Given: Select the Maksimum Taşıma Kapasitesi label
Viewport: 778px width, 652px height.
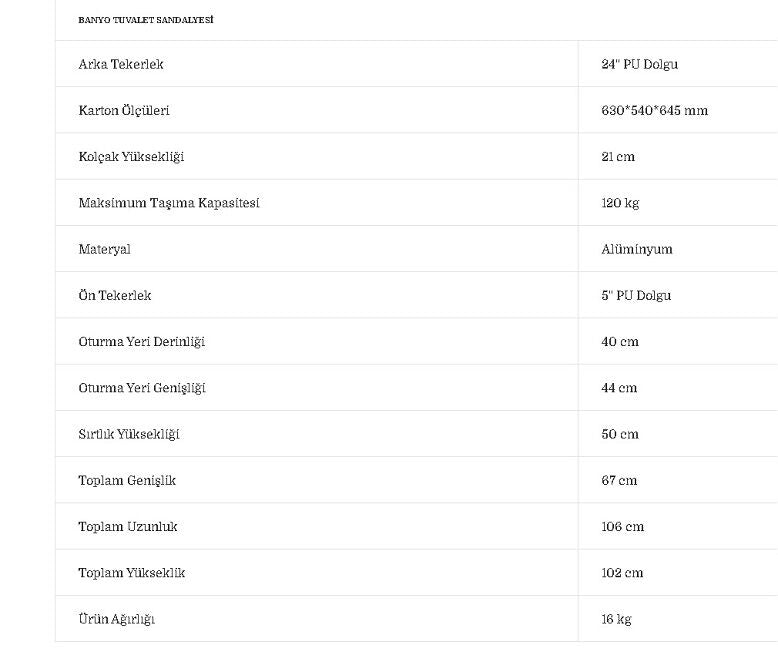Looking at the screenshot, I should pos(169,203).
